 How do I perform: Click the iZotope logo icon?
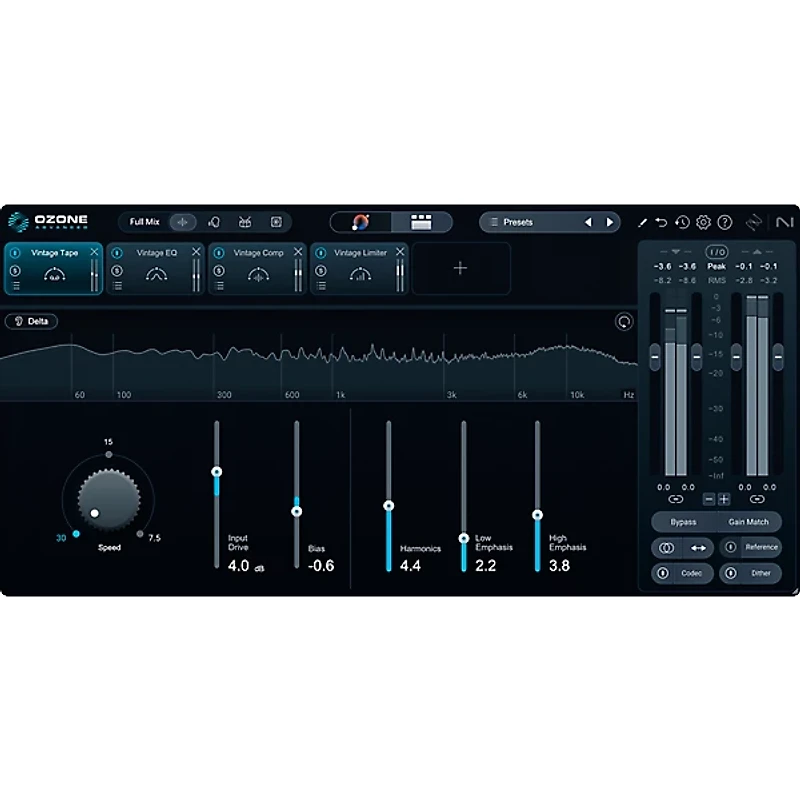tap(754, 222)
